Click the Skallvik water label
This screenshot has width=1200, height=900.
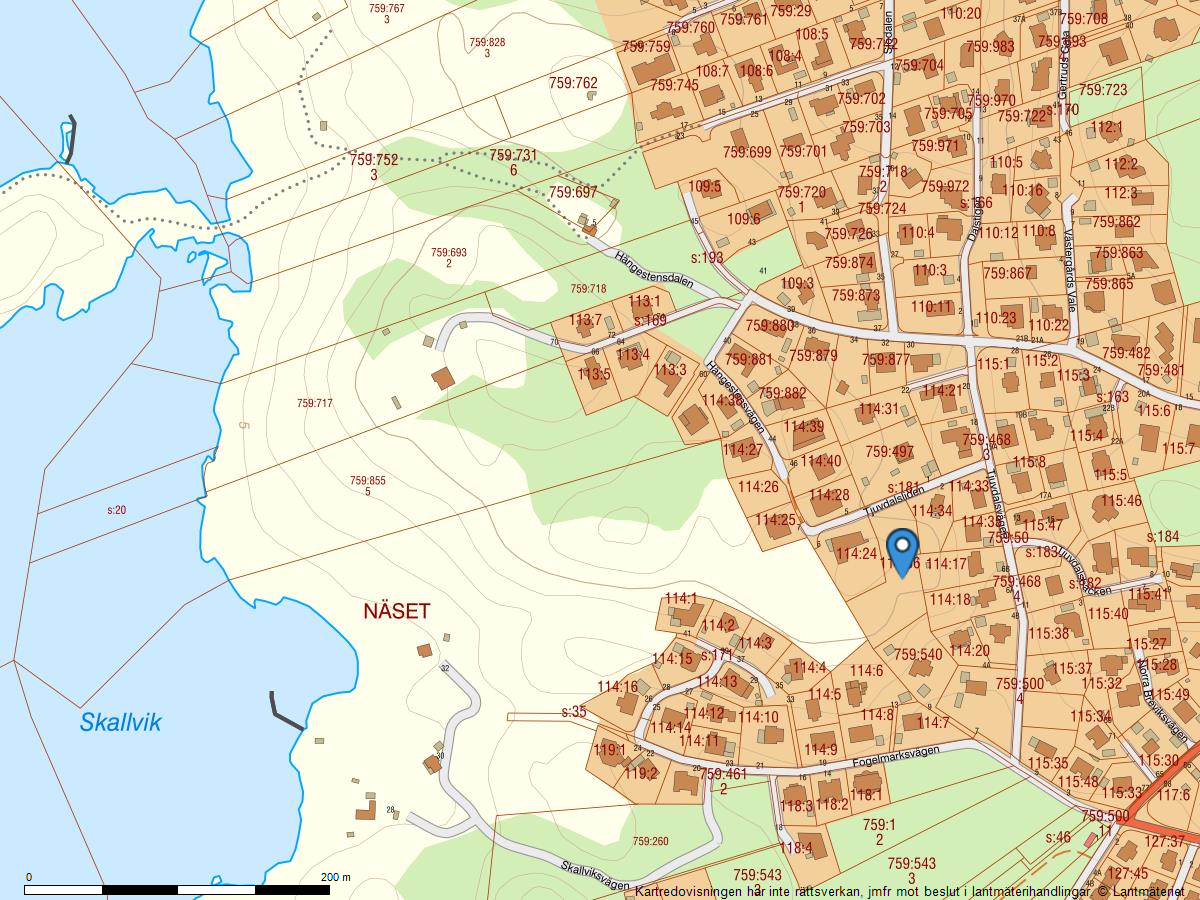pyautogui.click(x=120, y=722)
